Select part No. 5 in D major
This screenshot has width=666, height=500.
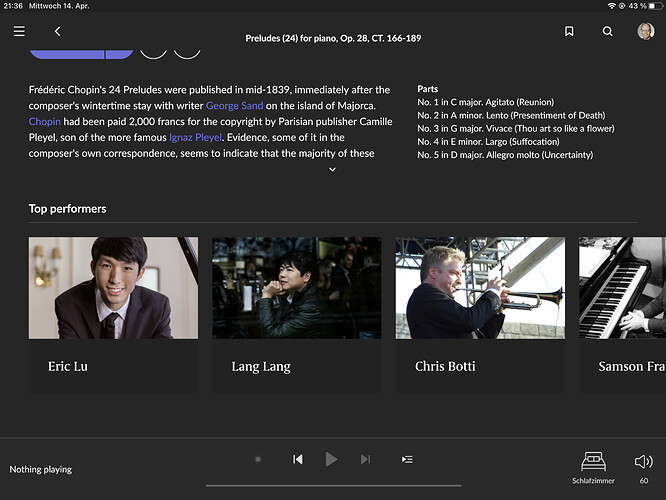(505, 155)
